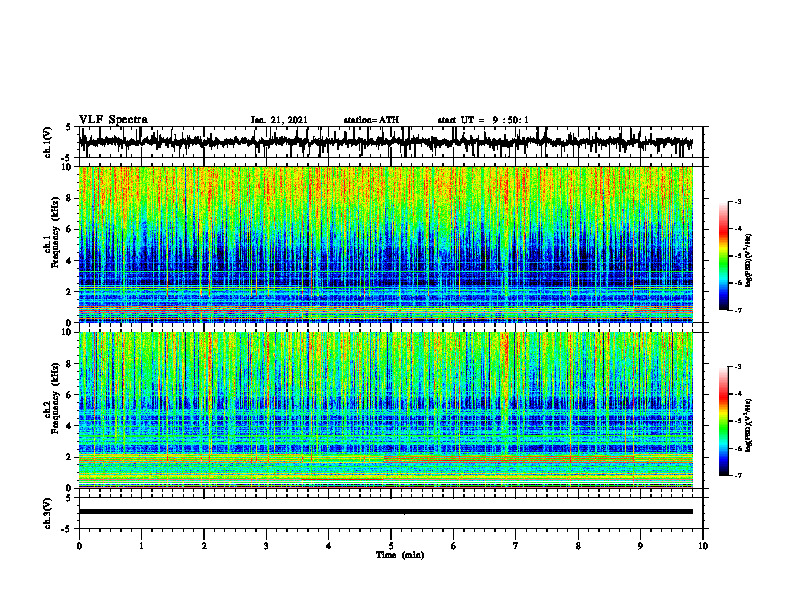Click the "-3" label on ch.1 color bar
The width and height of the screenshot is (792, 612).
click(738, 202)
